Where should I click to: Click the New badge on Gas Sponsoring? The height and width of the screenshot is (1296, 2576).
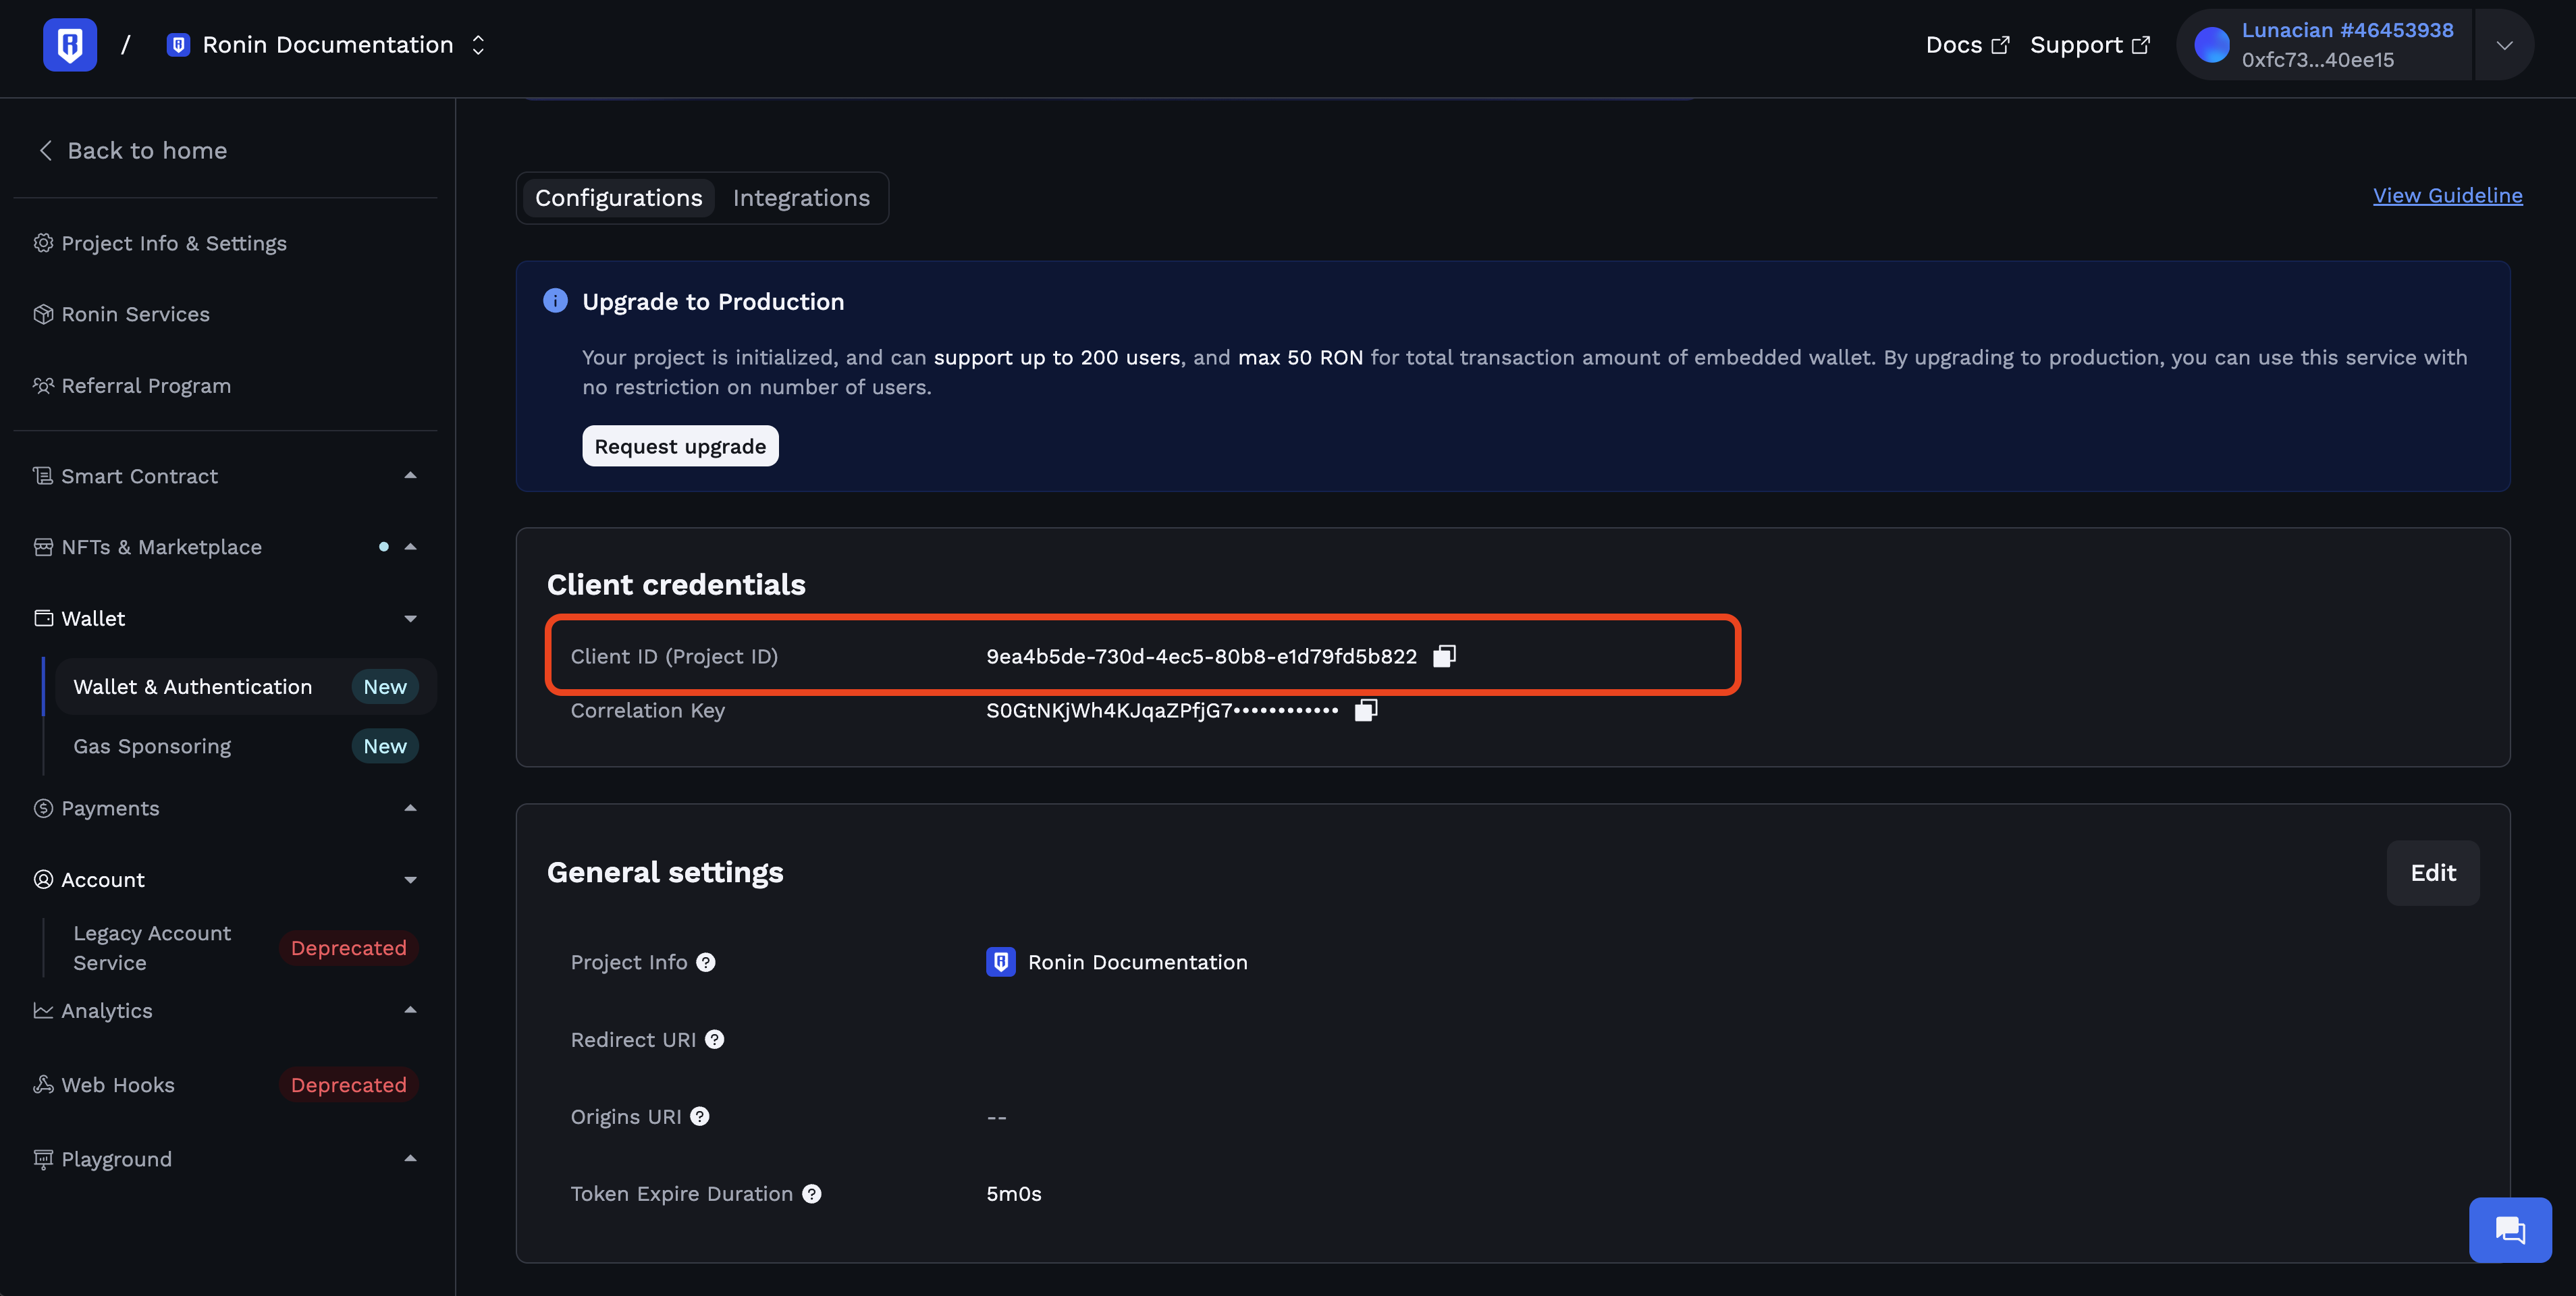pos(385,746)
